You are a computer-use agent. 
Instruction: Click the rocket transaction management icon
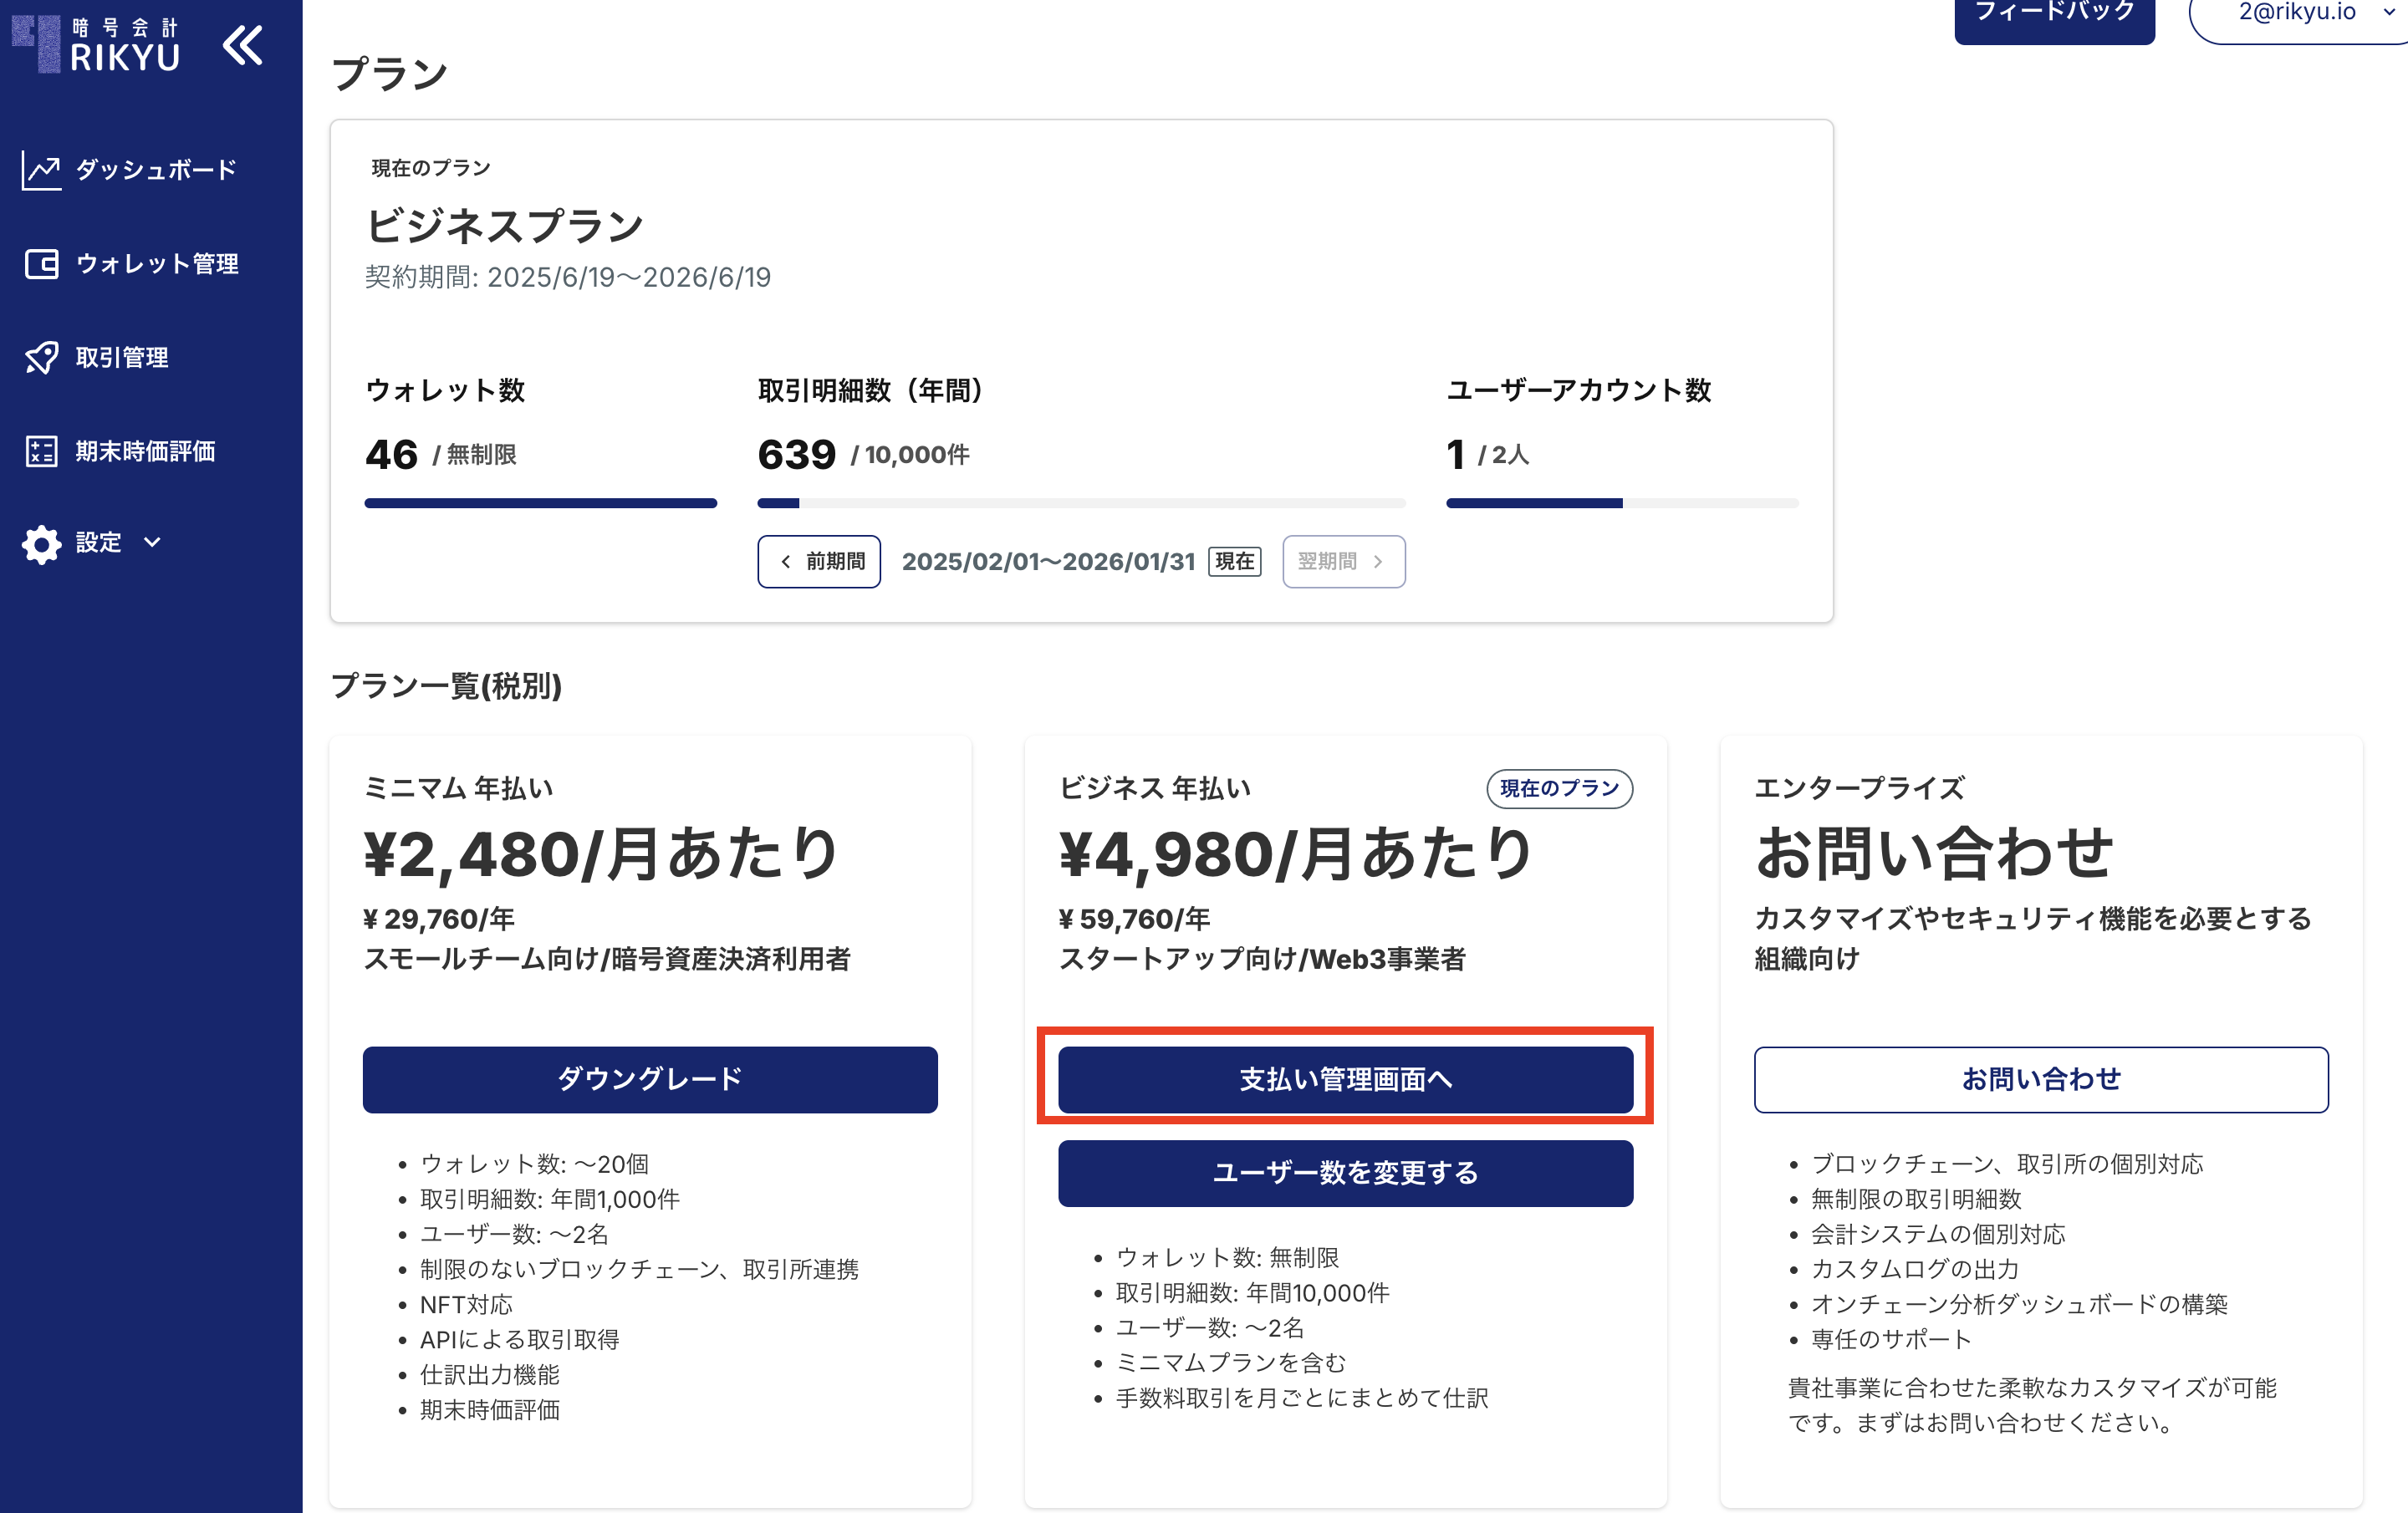pos(41,358)
